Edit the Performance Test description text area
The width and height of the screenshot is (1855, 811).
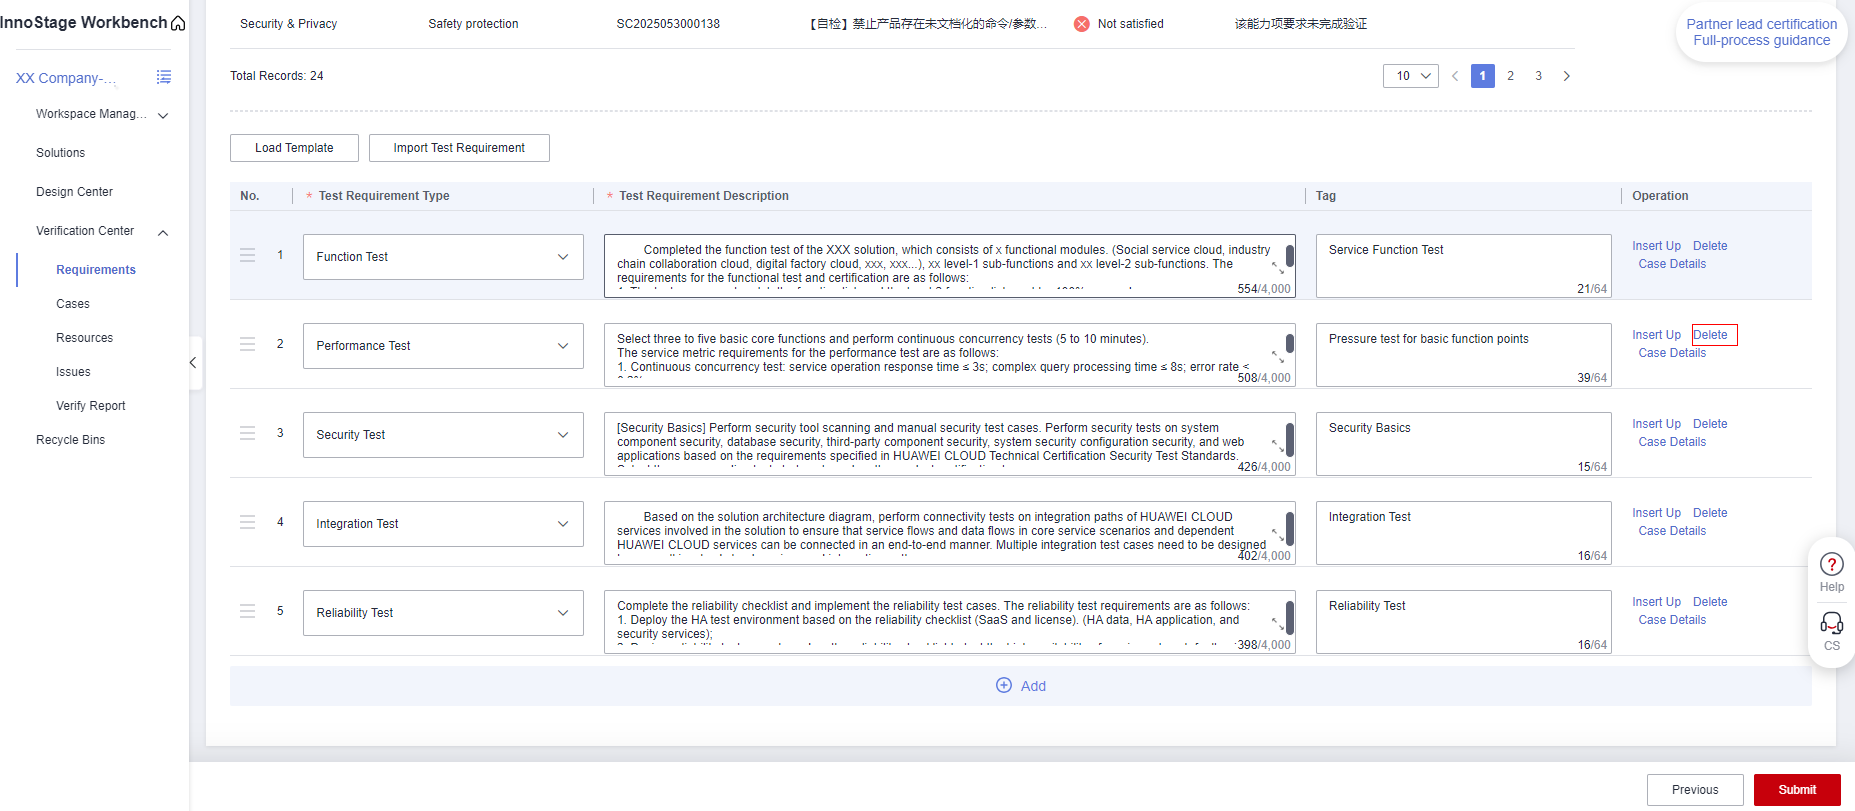949,355
